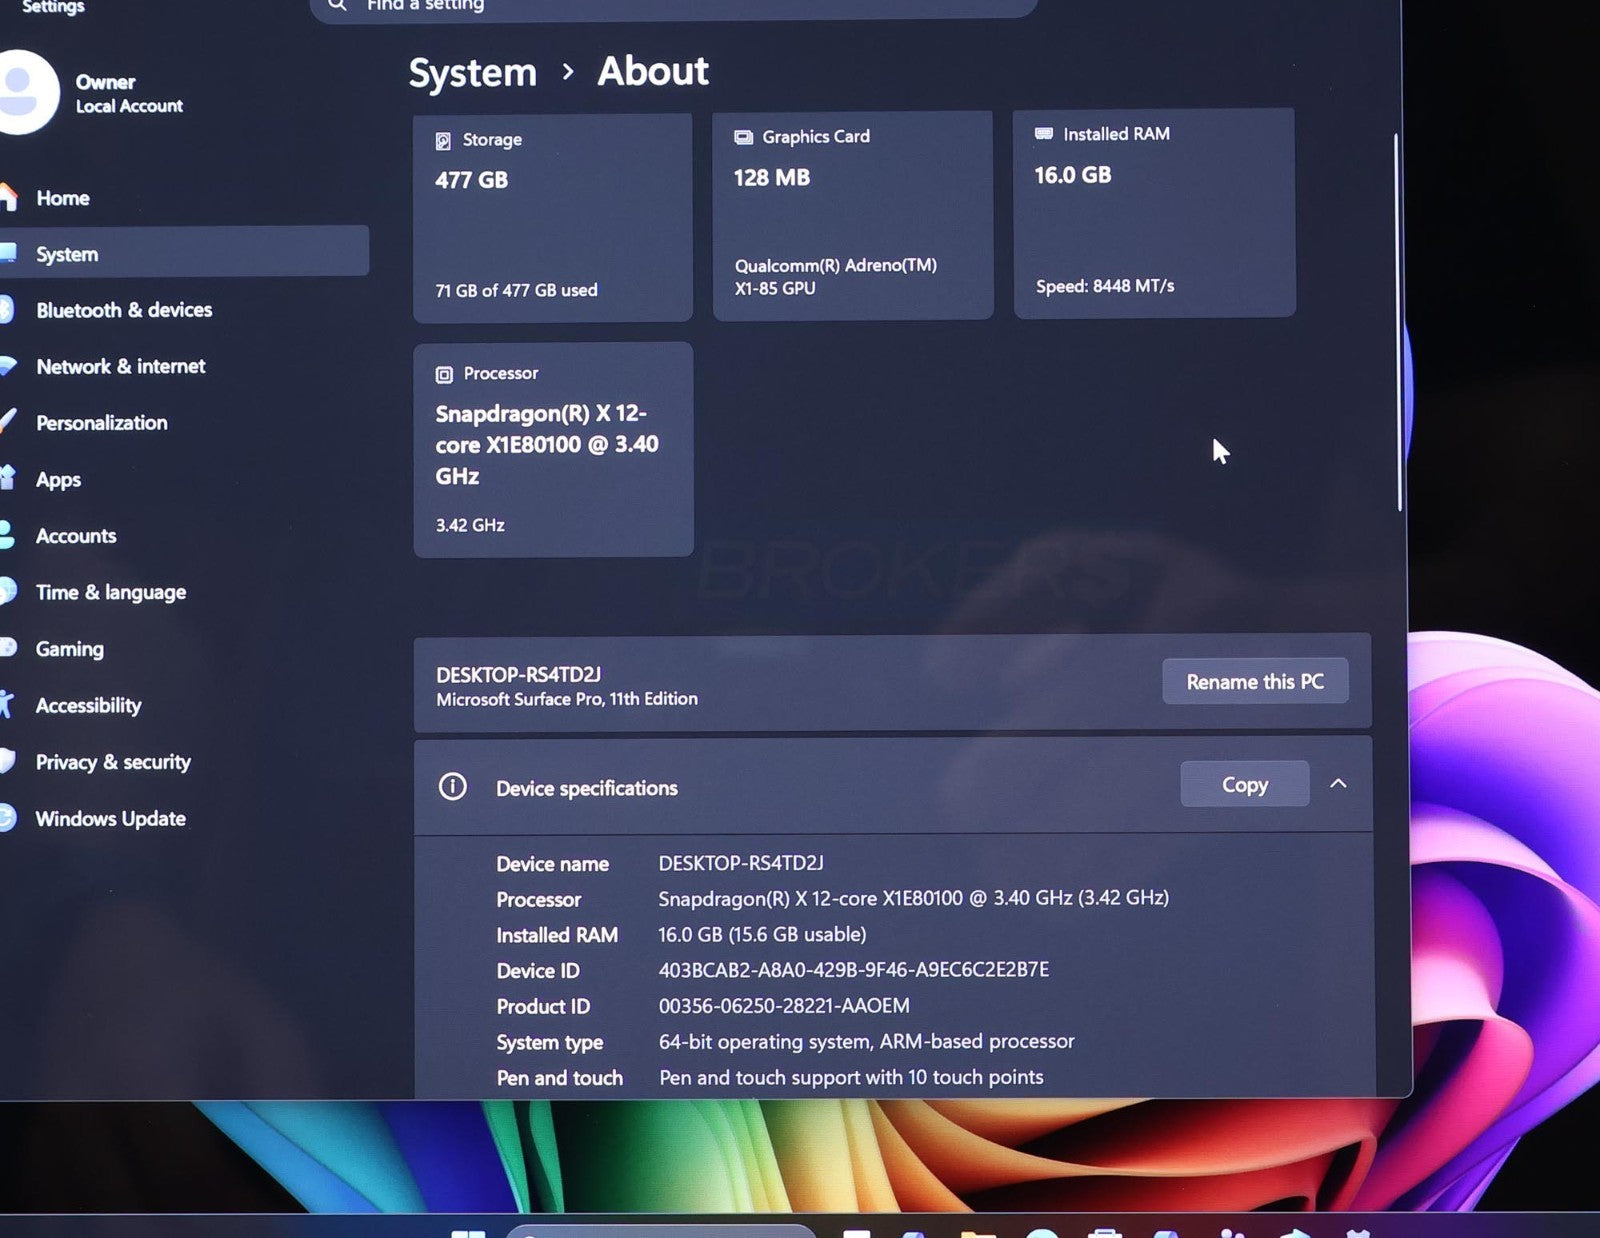Click the Rename this PC button
Image resolution: width=1600 pixels, height=1238 pixels.
coord(1255,681)
